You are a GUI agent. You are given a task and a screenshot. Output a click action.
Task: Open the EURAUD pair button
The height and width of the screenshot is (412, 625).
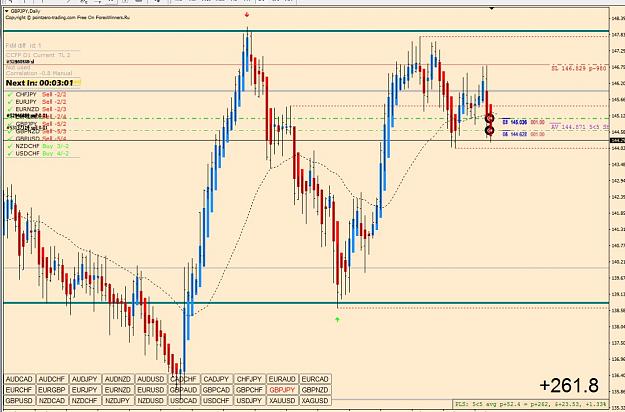click(x=282, y=379)
